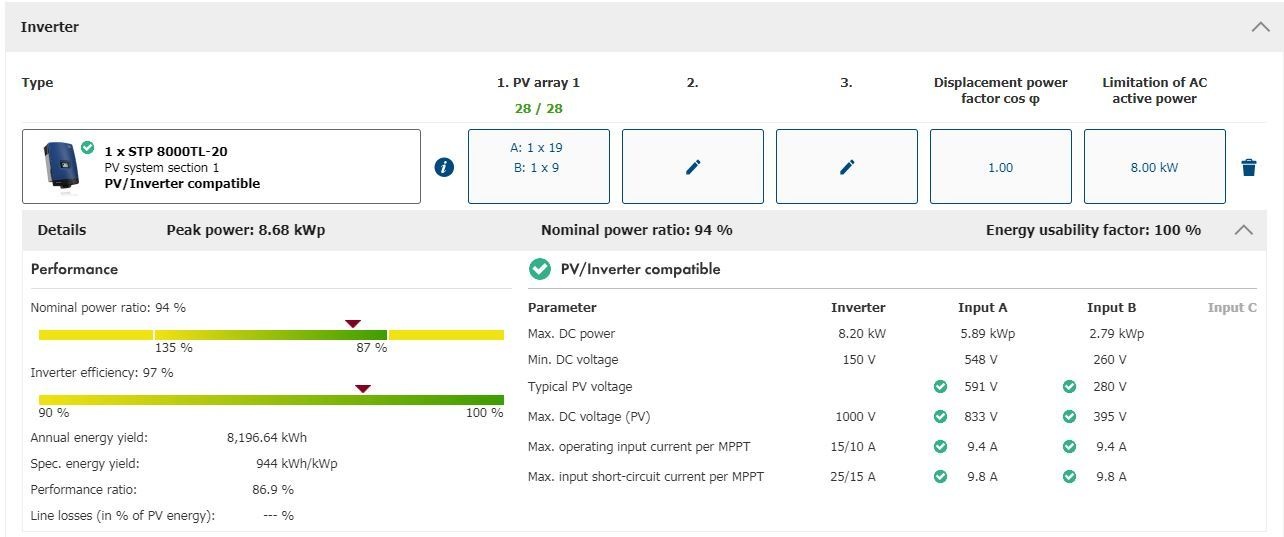Click the STP 8000TL-20 inverter image
1284x537 pixels.
(61, 166)
